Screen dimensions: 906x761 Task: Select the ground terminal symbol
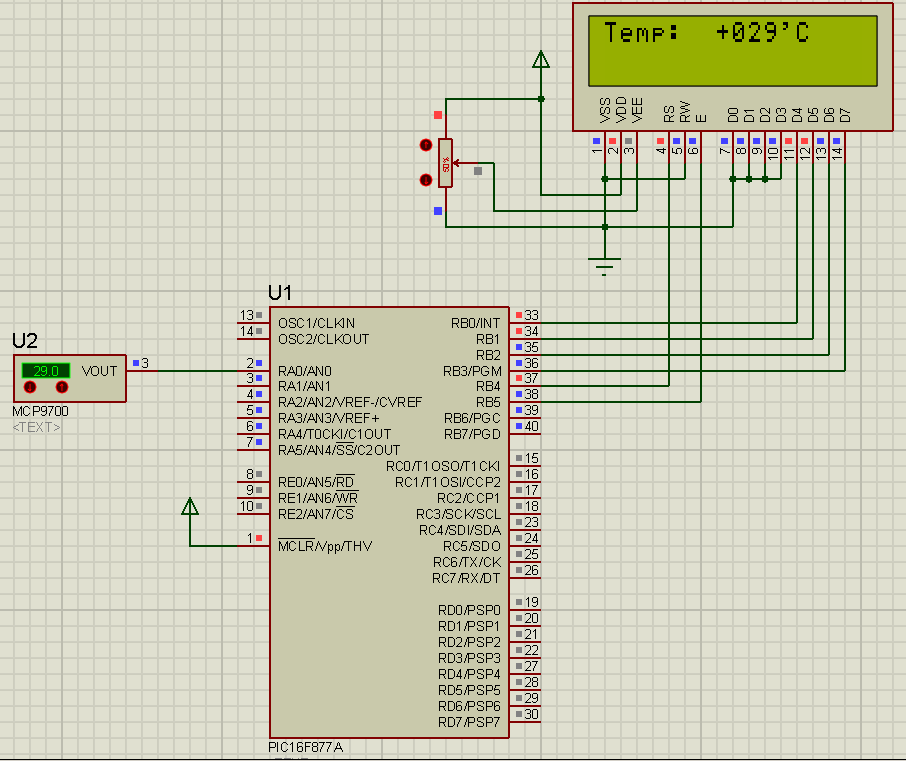[x=604, y=266]
